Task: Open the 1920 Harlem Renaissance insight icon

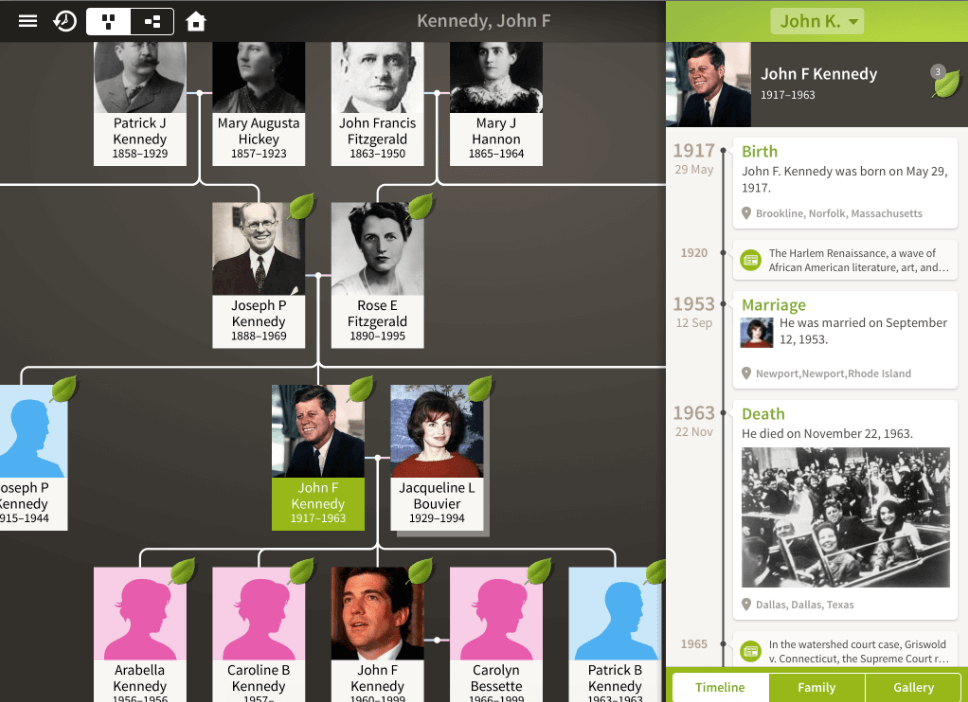Action: tap(750, 259)
